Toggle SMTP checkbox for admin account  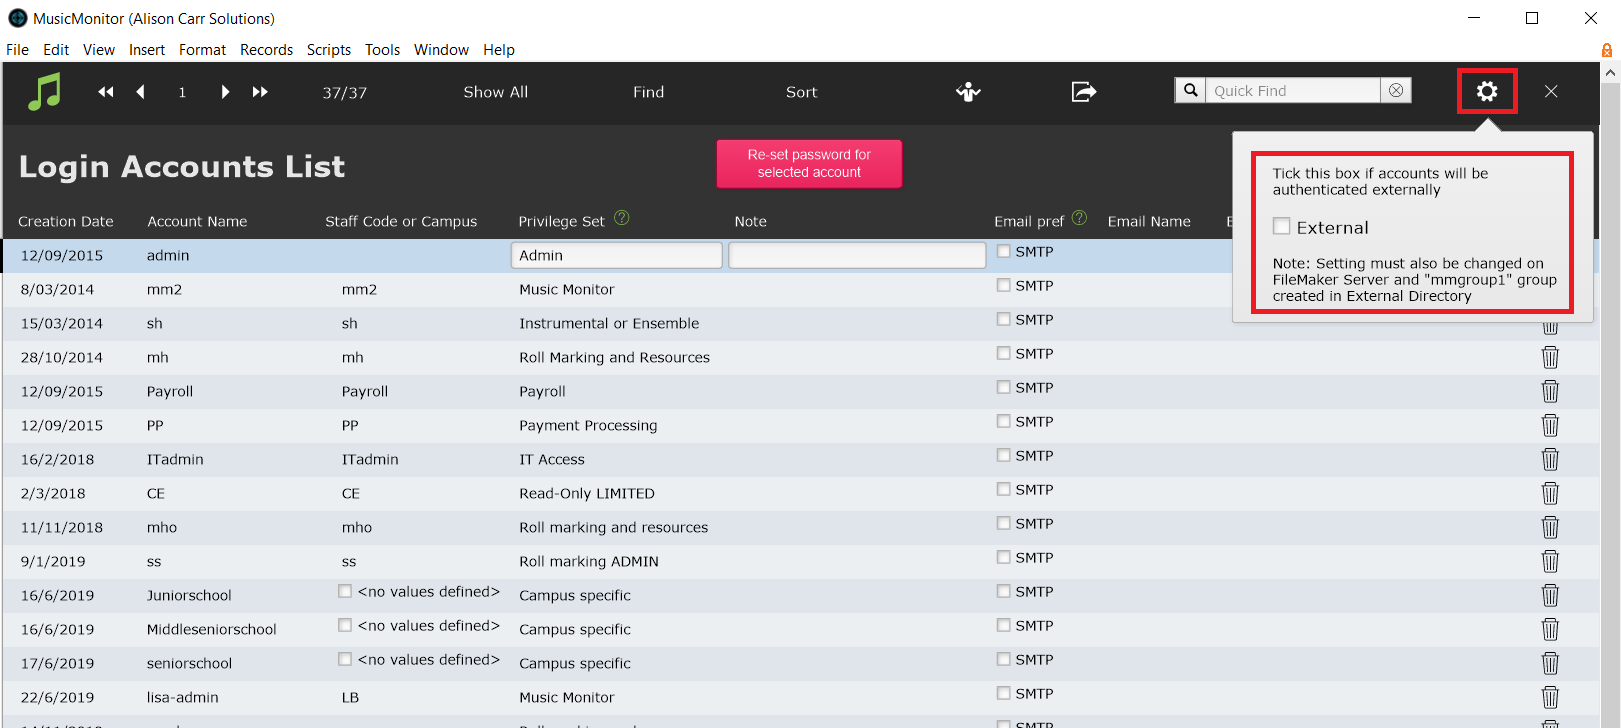click(x=1003, y=251)
